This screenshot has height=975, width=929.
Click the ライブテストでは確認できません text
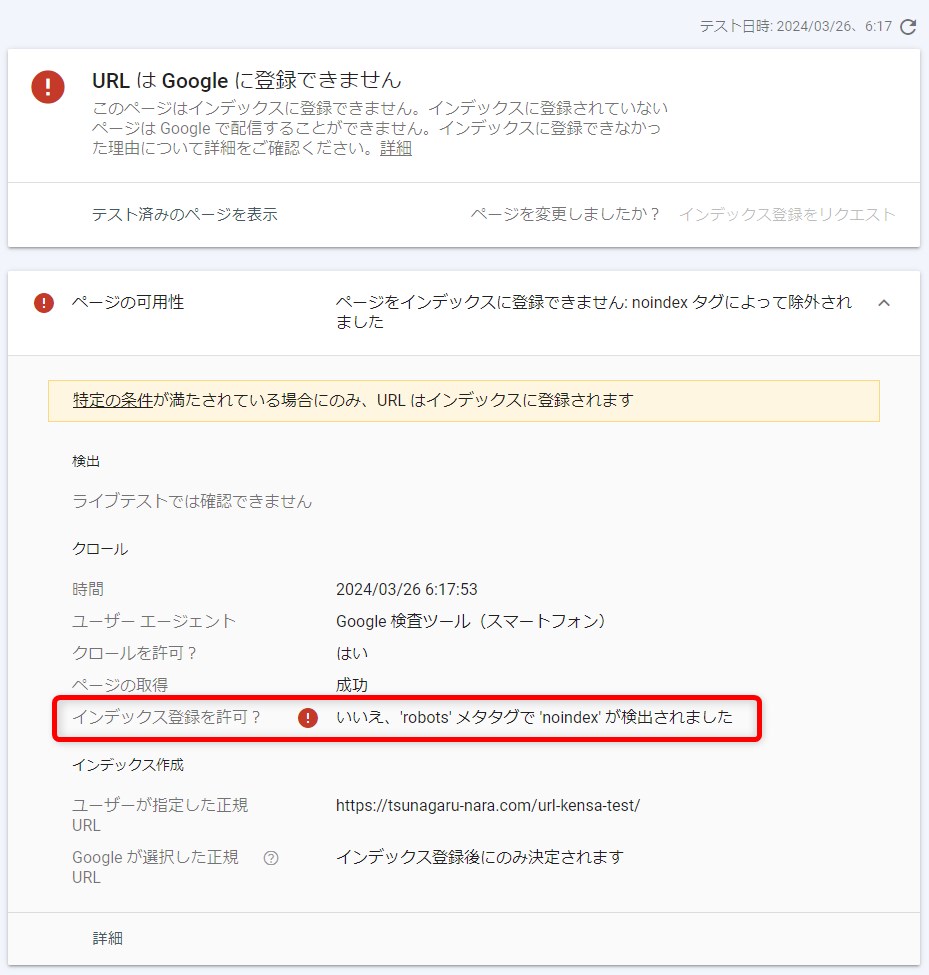coord(192,501)
